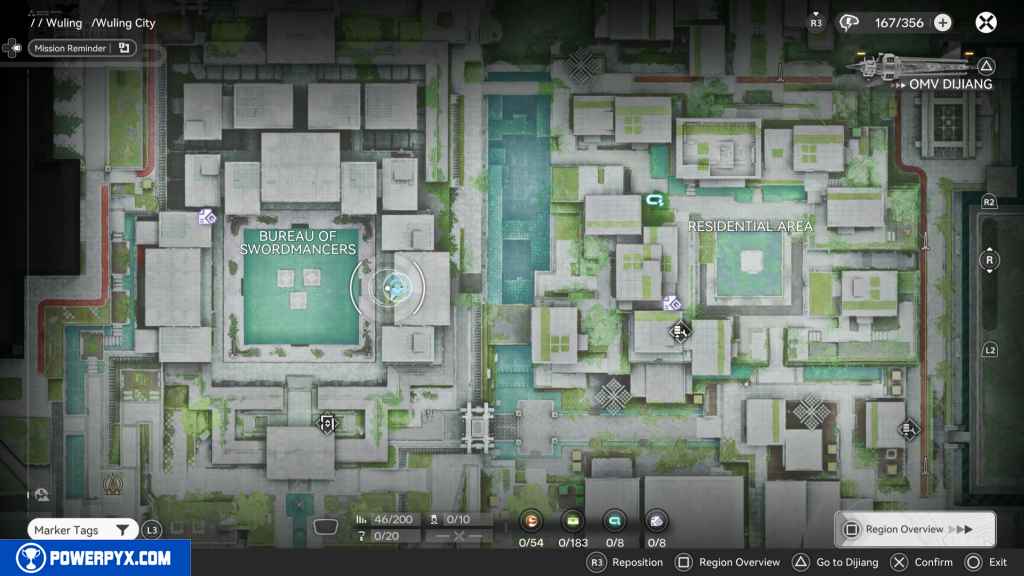Select the teal marker above Residential Area
The height and width of the screenshot is (576, 1024).
click(655, 201)
